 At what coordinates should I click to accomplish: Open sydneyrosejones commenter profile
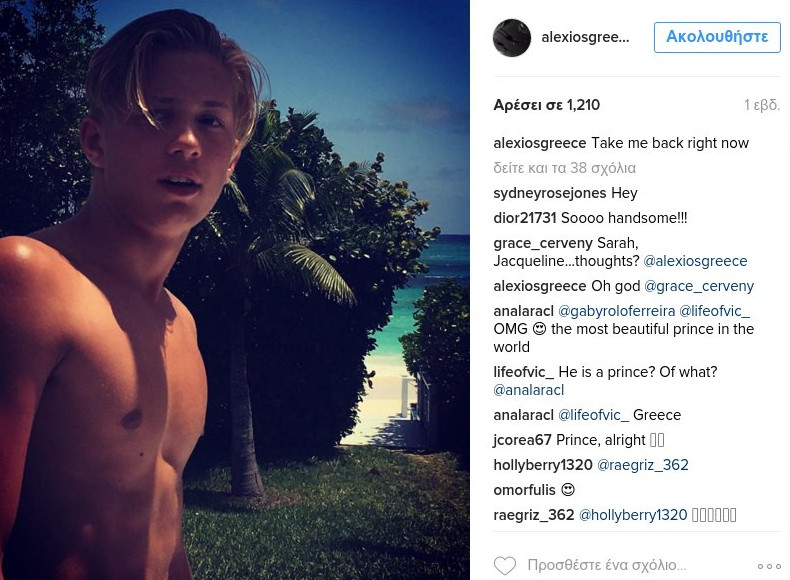543,193
